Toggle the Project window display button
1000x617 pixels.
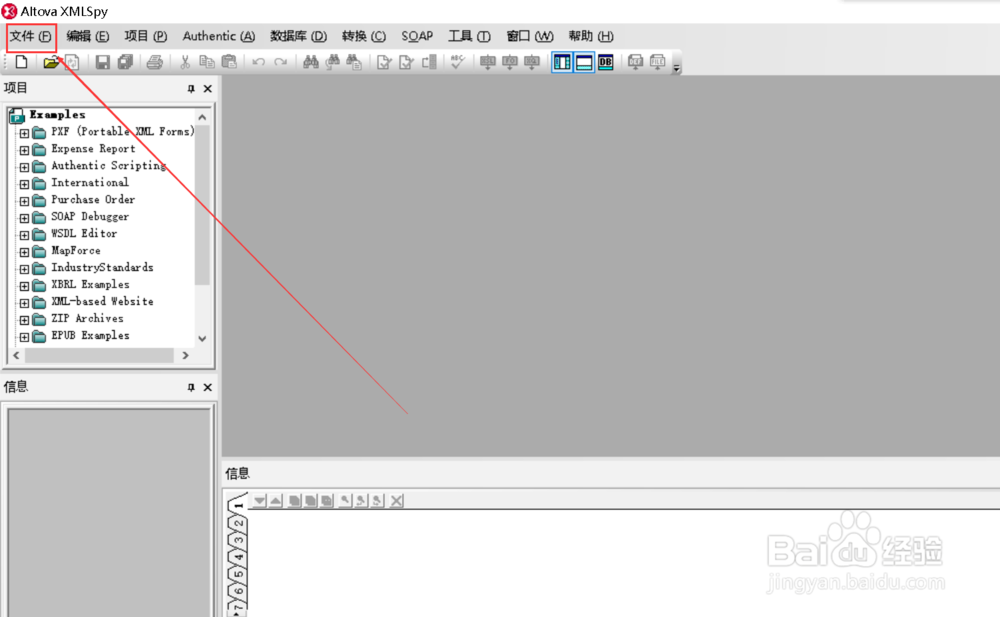pos(562,62)
